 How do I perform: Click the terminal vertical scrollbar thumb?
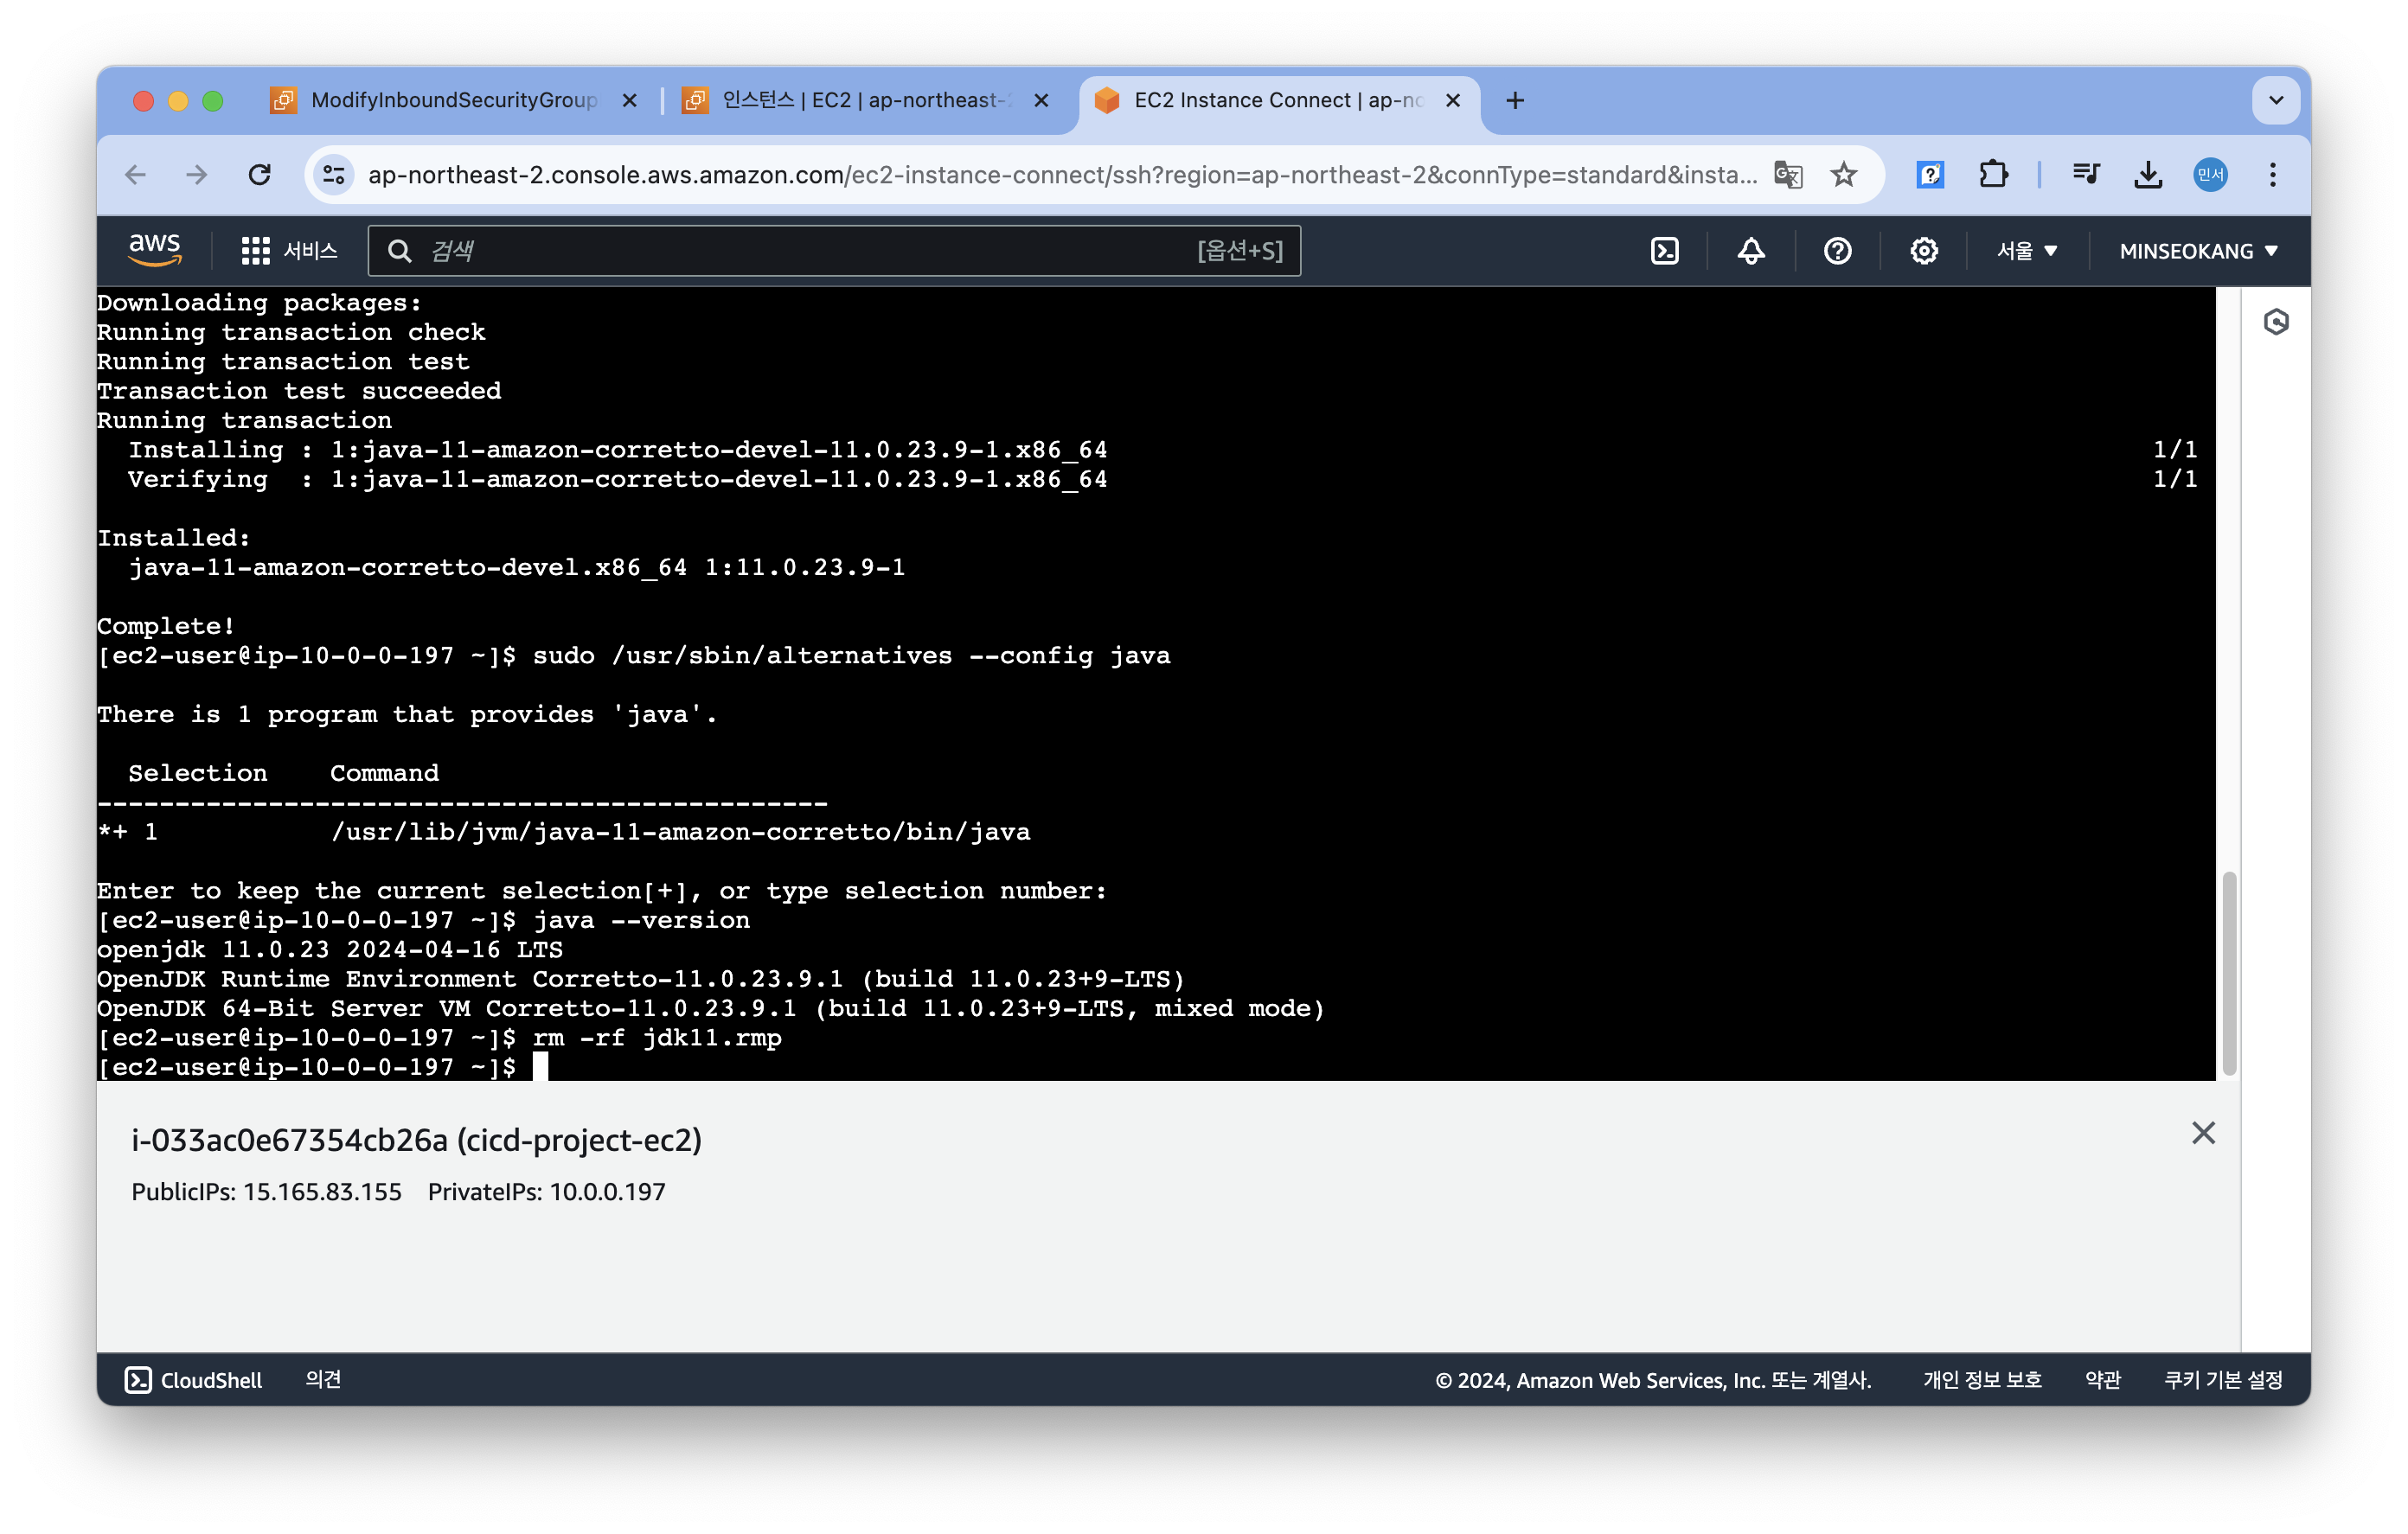point(2228,972)
